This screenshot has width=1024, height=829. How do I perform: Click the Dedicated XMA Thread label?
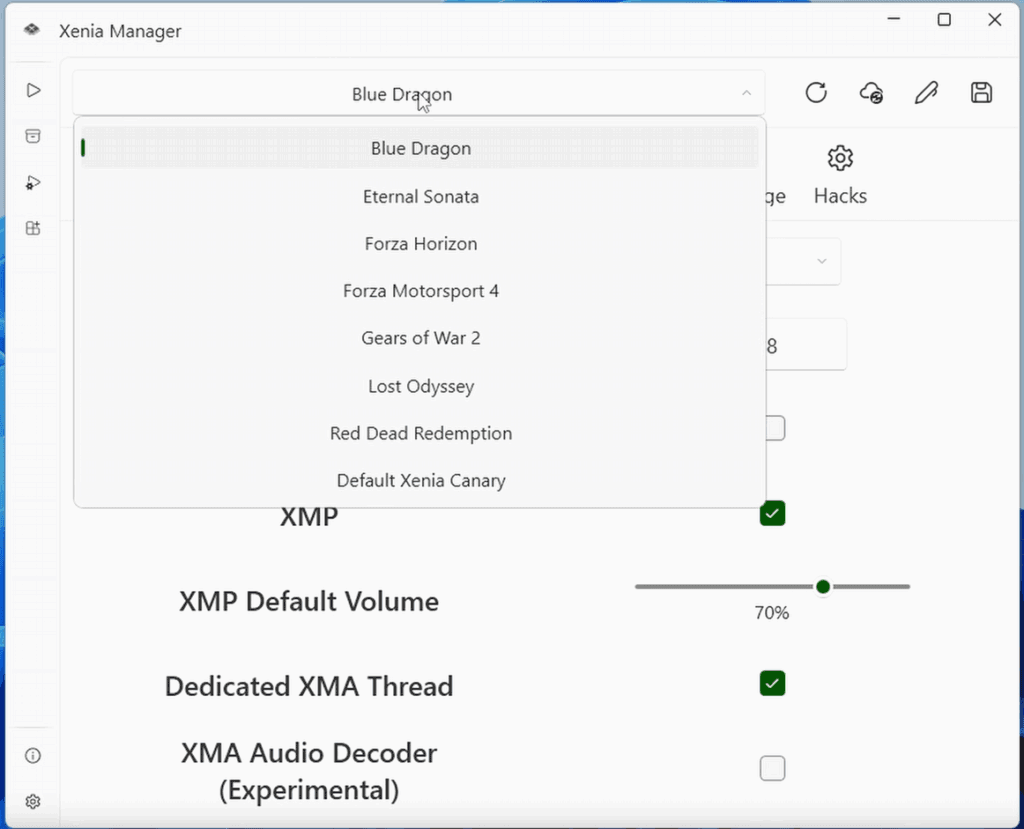[309, 686]
